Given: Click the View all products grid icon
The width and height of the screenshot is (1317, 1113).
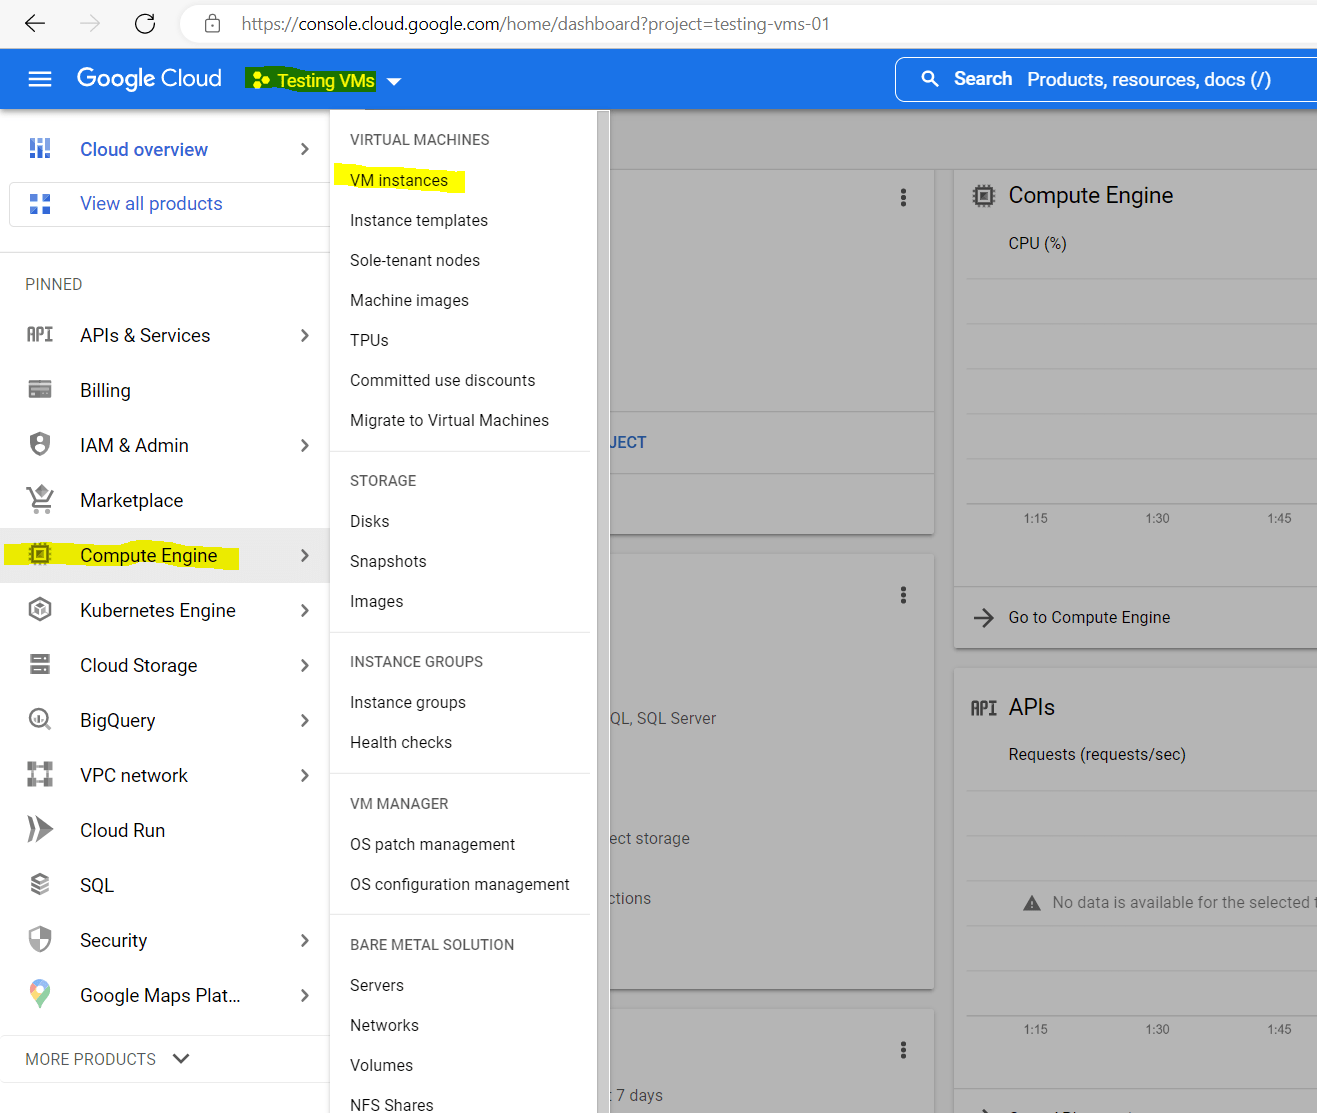Looking at the screenshot, I should point(40,204).
